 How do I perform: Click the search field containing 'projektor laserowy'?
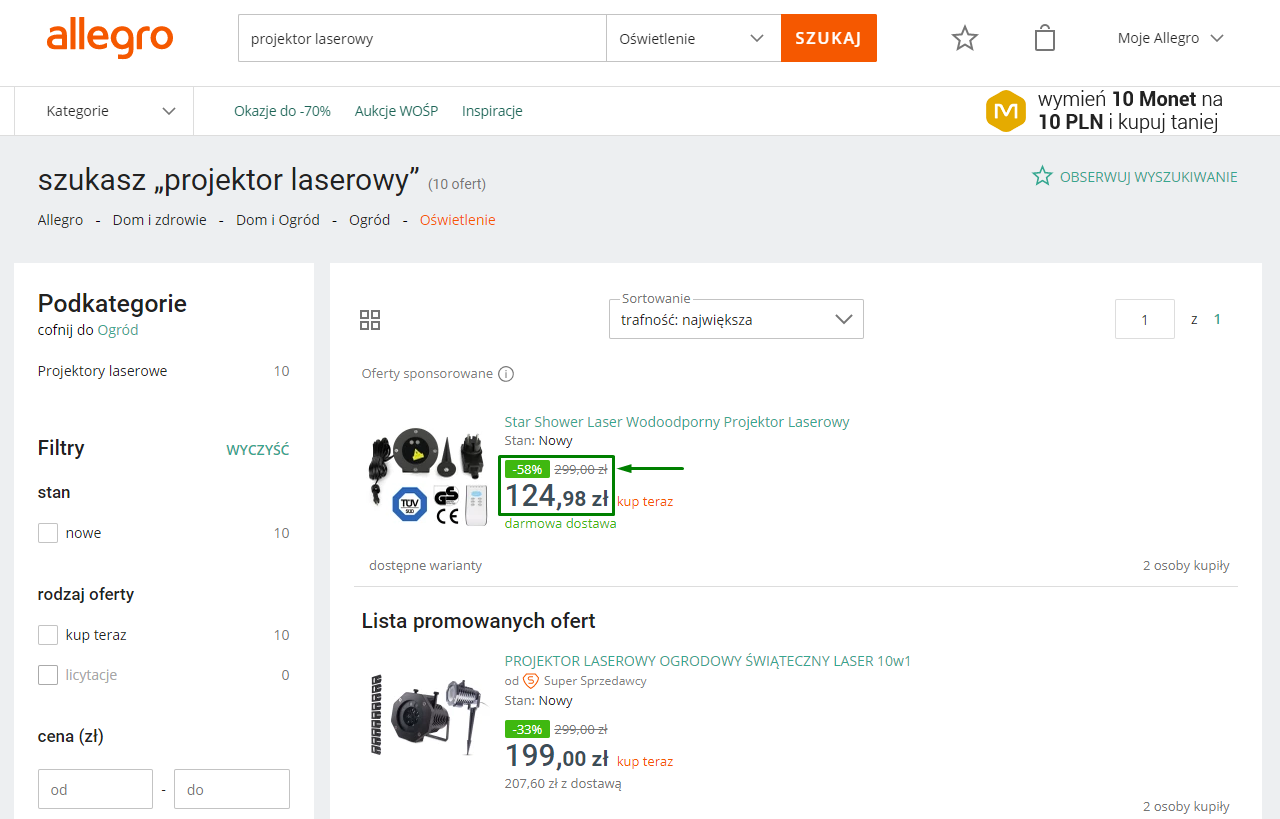[x=422, y=38]
